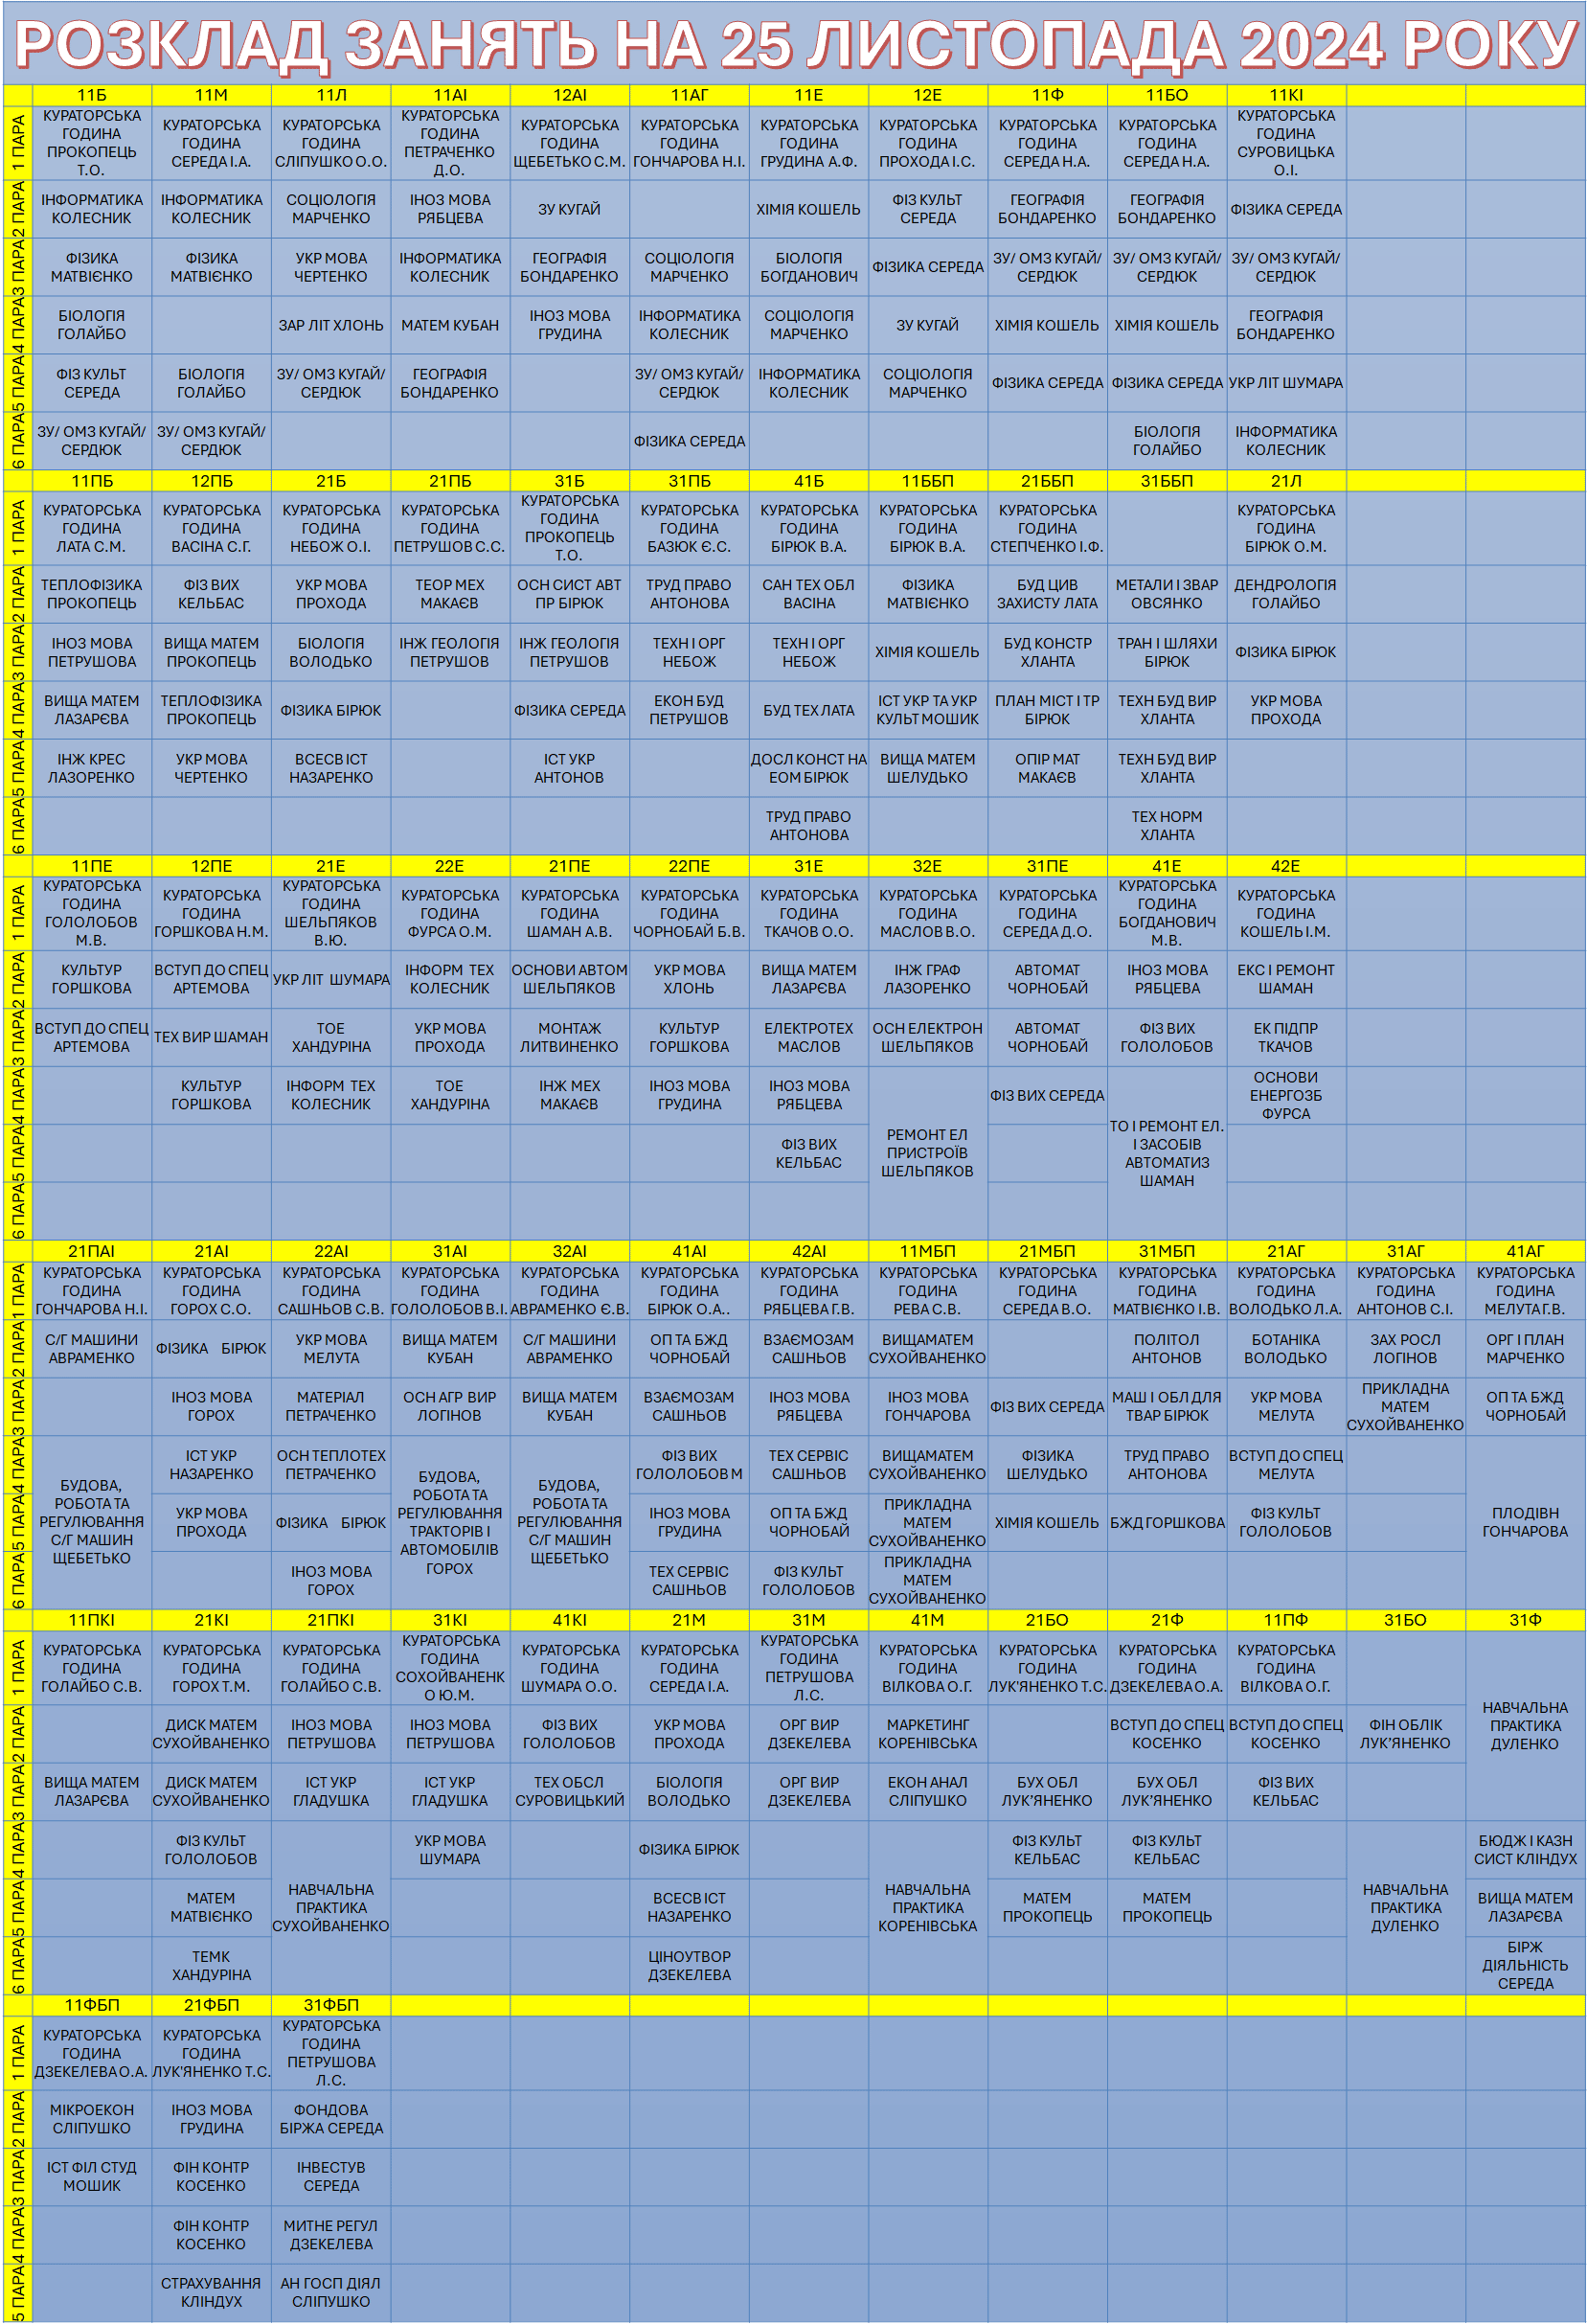Click group header '22ПЕ'
Viewport: 1587px width, 2324px height.
(689, 866)
